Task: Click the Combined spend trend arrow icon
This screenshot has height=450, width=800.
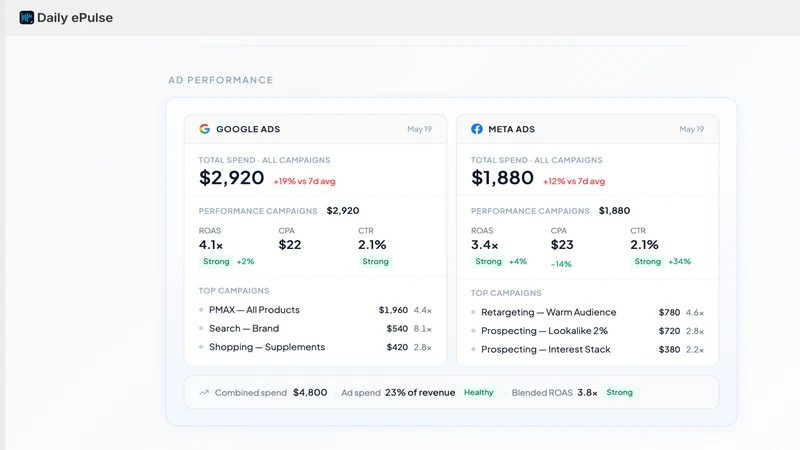Action: click(204, 392)
